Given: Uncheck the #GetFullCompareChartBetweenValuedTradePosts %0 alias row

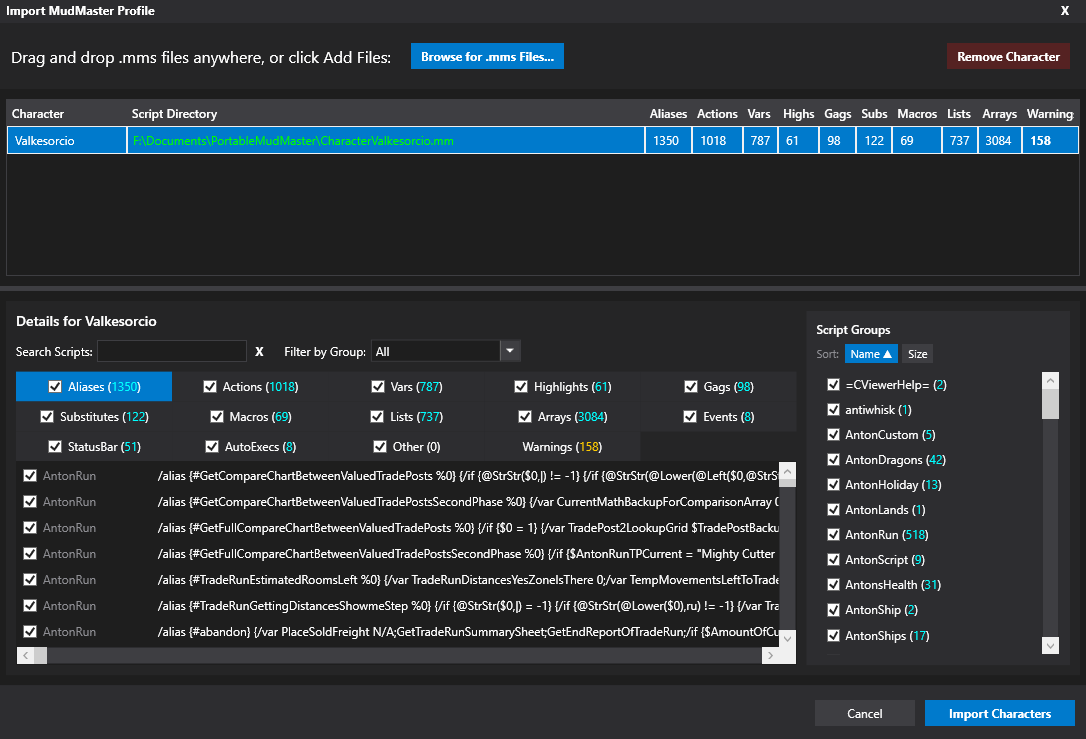Looking at the screenshot, I should (30, 527).
